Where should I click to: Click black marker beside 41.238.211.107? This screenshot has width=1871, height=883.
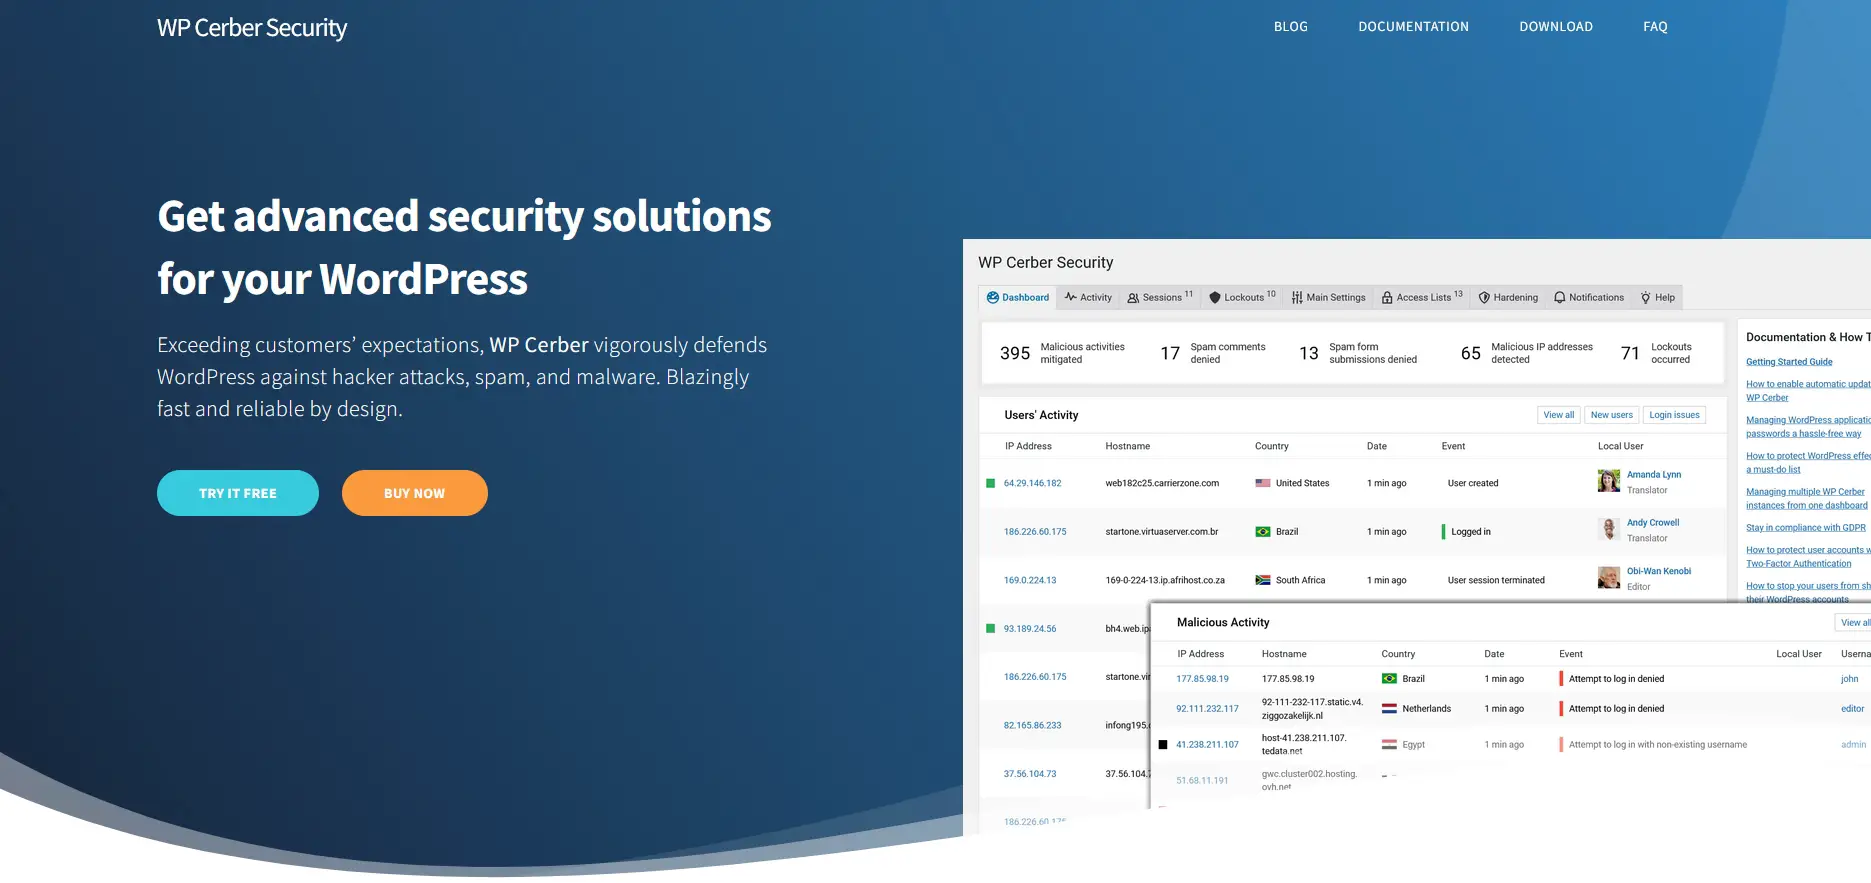coord(1163,745)
